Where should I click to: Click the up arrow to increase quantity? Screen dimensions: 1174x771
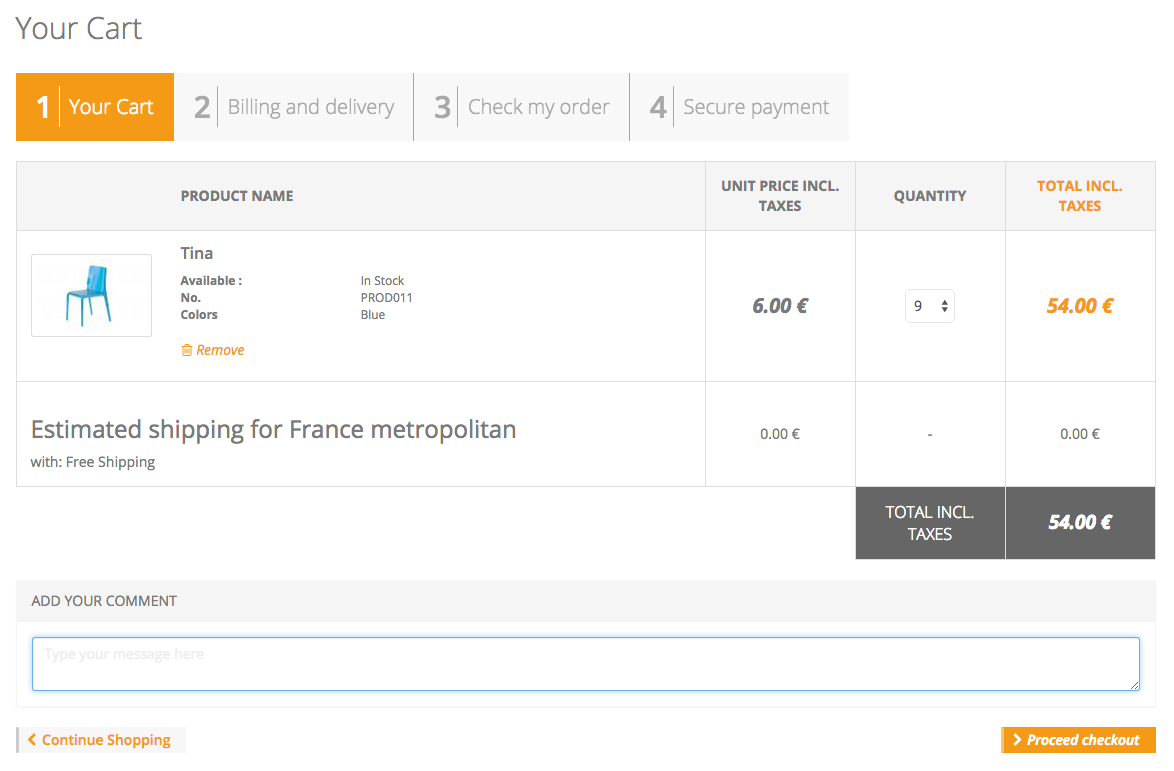pyautogui.click(x=944, y=300)
